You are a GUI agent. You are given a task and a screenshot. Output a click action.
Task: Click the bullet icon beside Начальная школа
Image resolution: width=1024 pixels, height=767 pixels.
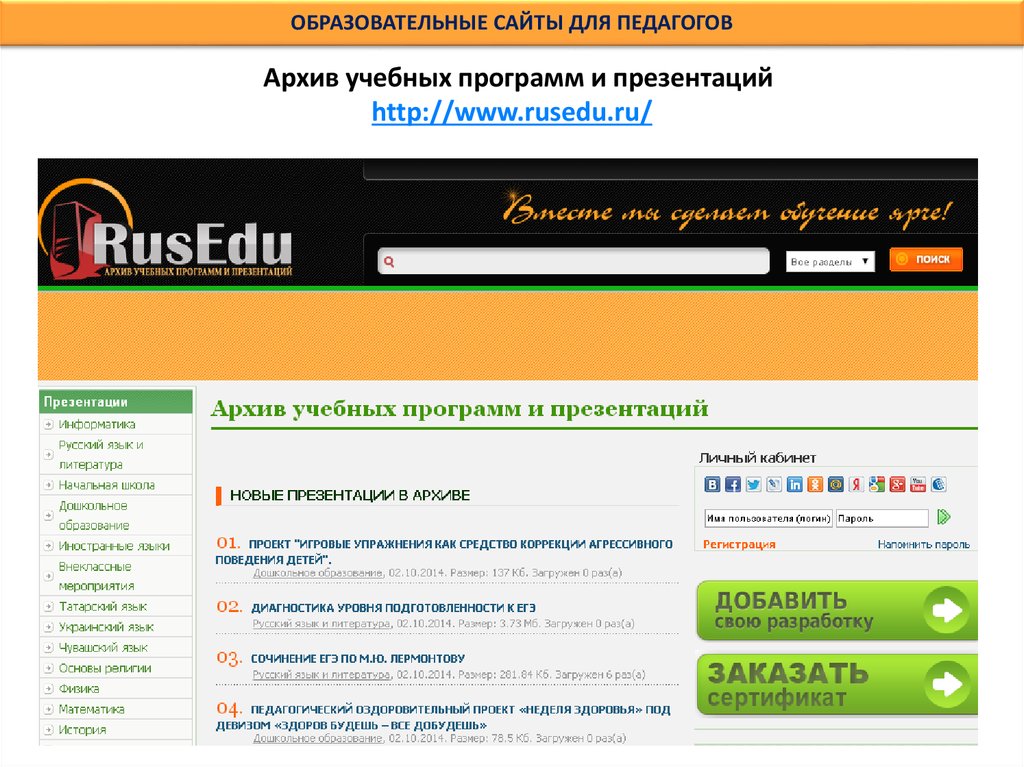click(x=48, y=485)
